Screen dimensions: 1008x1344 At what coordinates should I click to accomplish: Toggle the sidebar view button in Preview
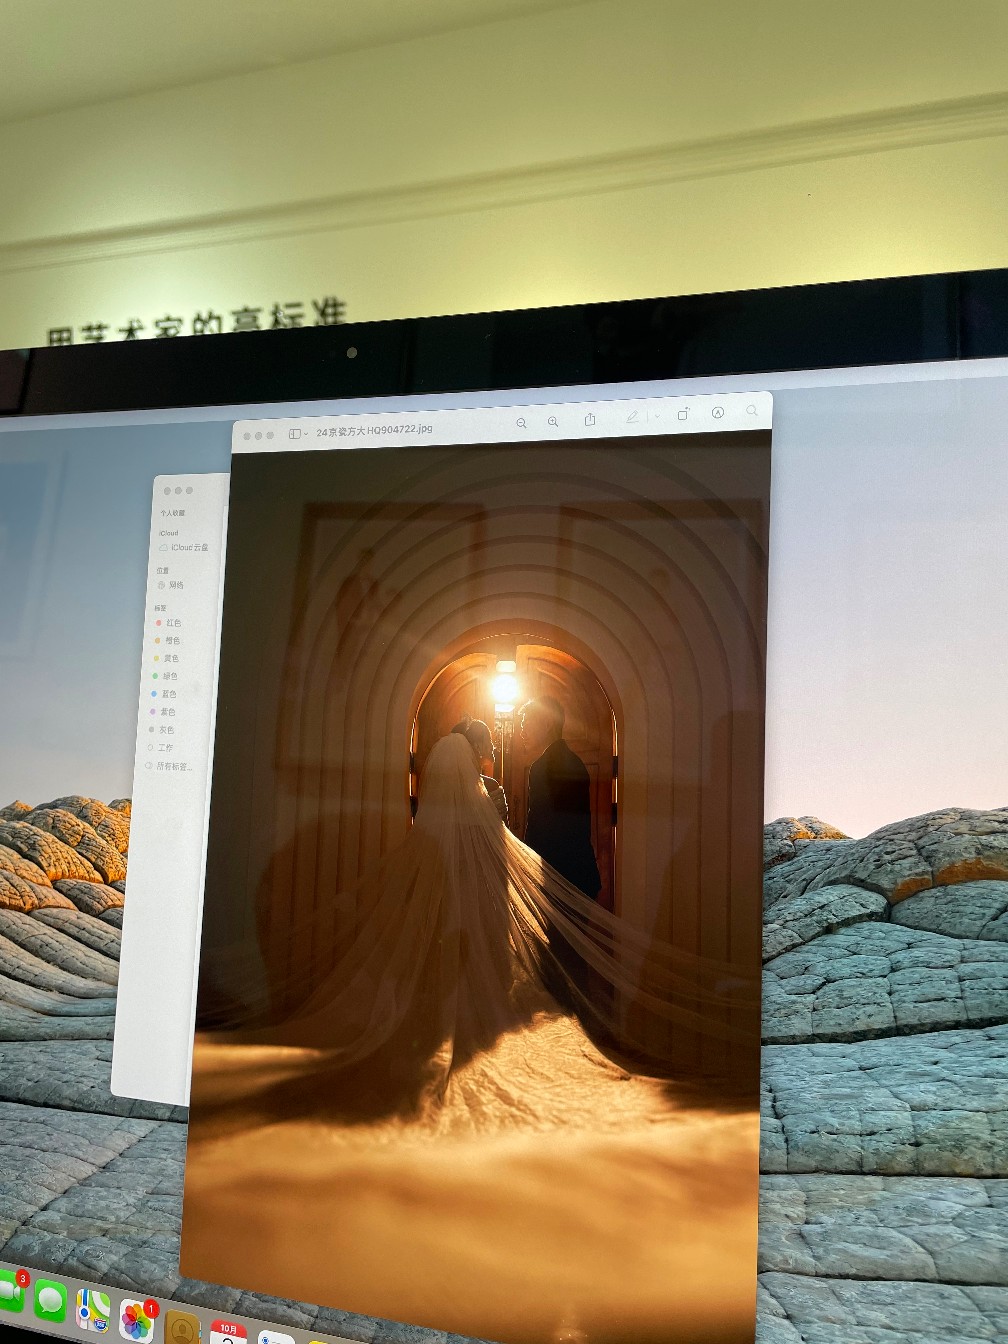pyautogui.click(x=294, y=434)
